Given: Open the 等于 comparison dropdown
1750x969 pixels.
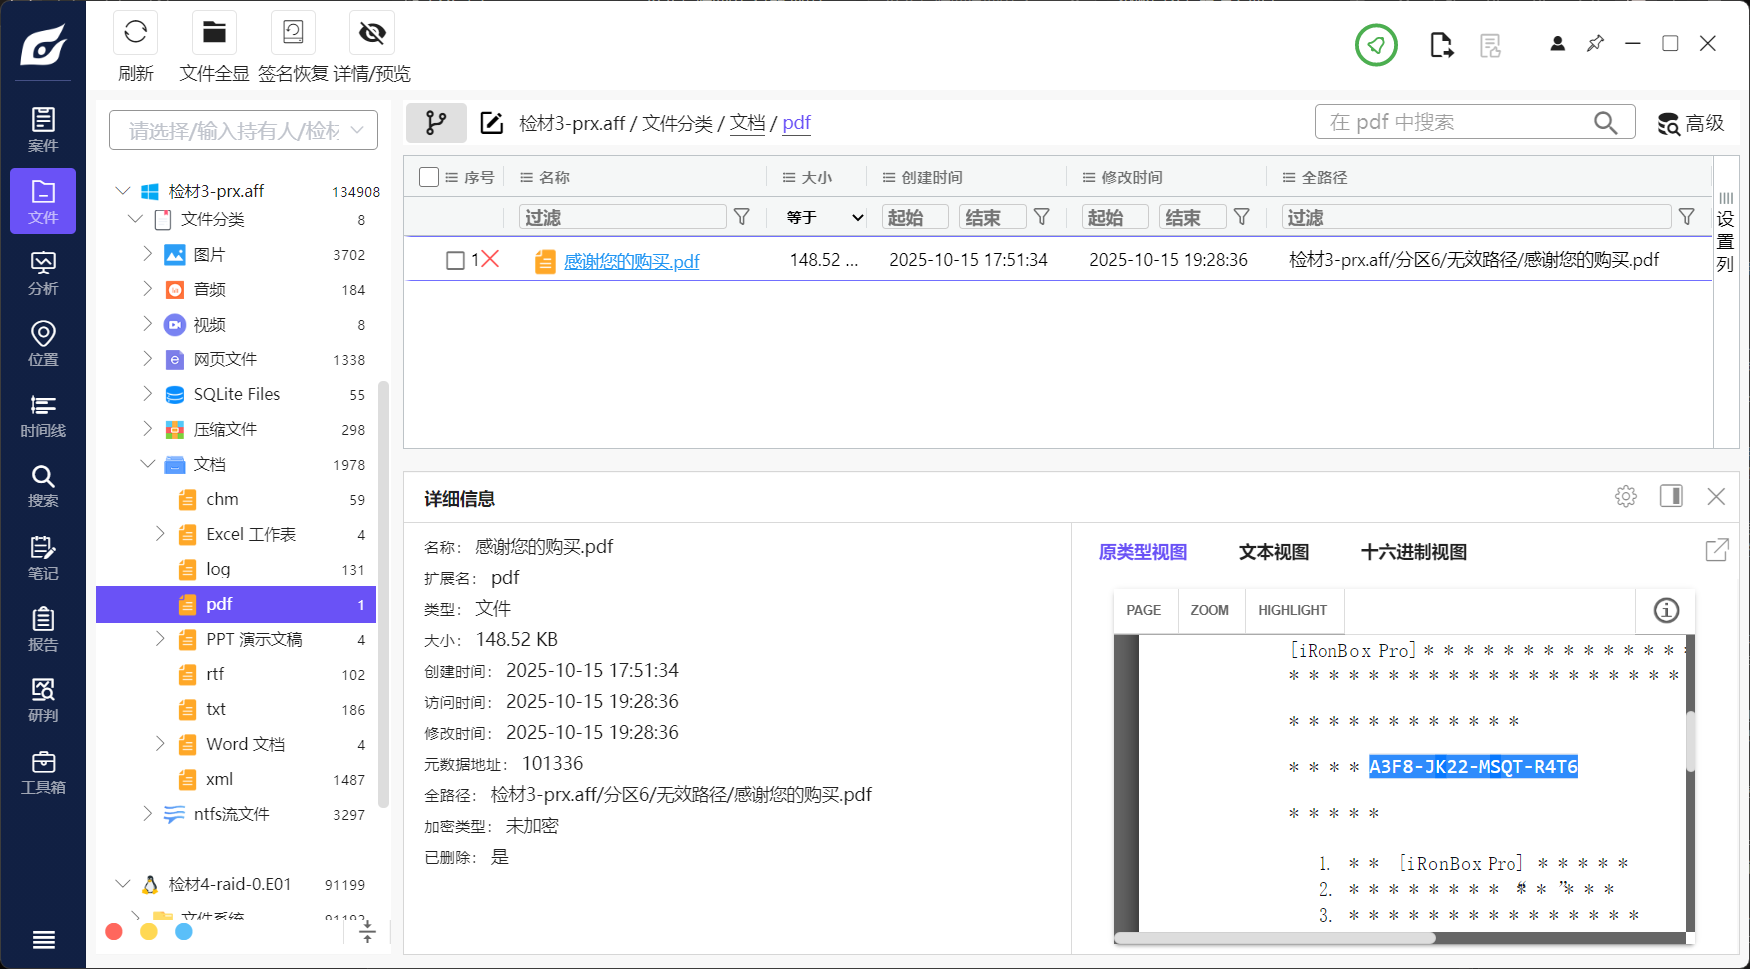Looking at the screenshot, I should coord(818,216).
